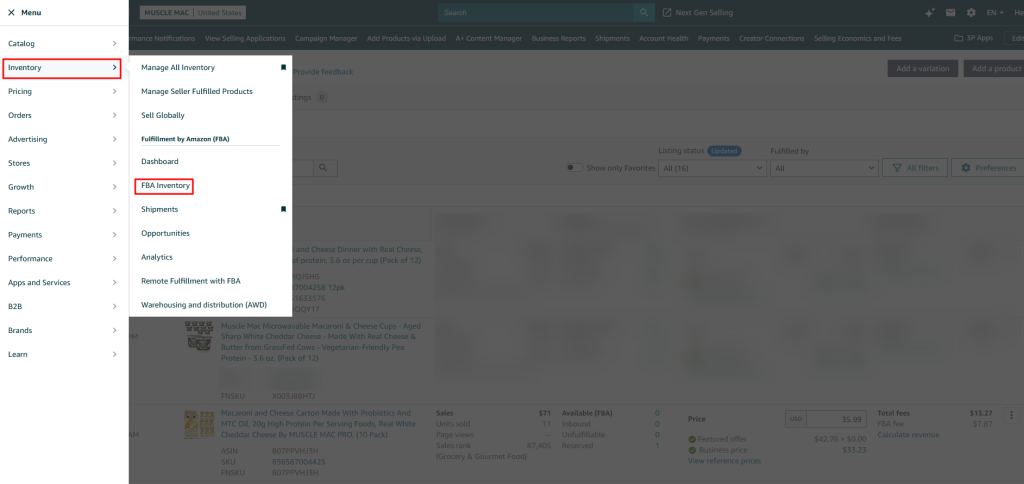
Task: Click the SKU 856587004425 link
Action: [298, 462]
